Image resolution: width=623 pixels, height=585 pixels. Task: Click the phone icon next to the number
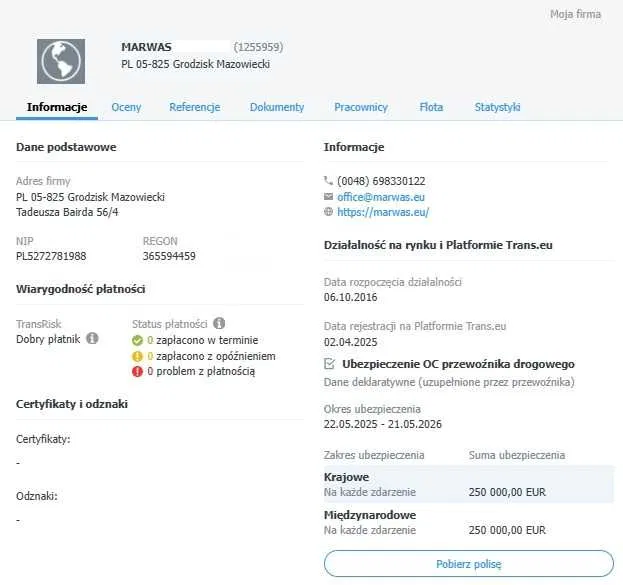[x=328, y=181]
